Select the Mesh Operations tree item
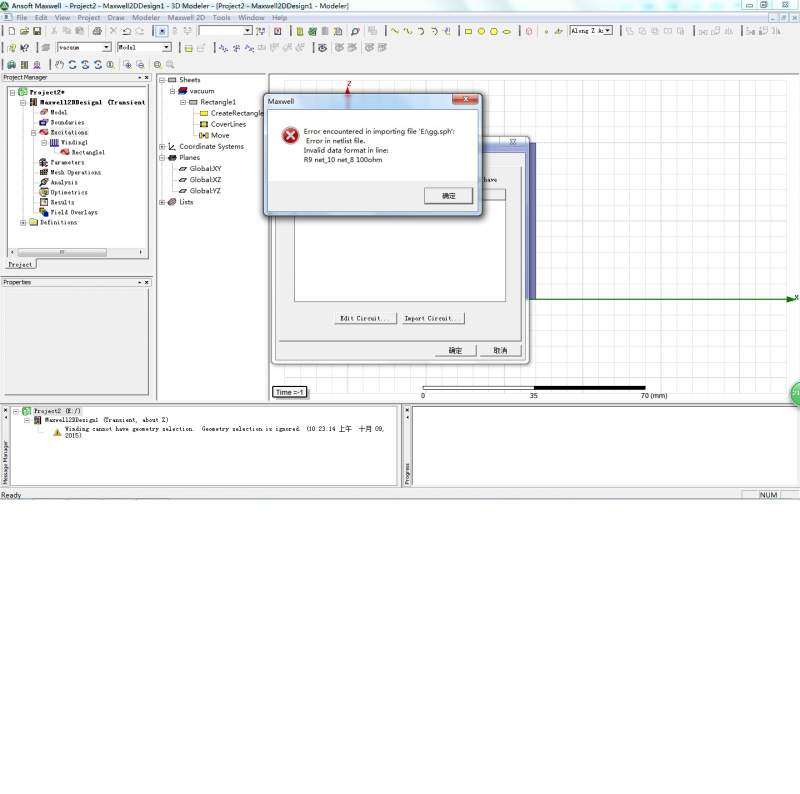 [70, 172]
